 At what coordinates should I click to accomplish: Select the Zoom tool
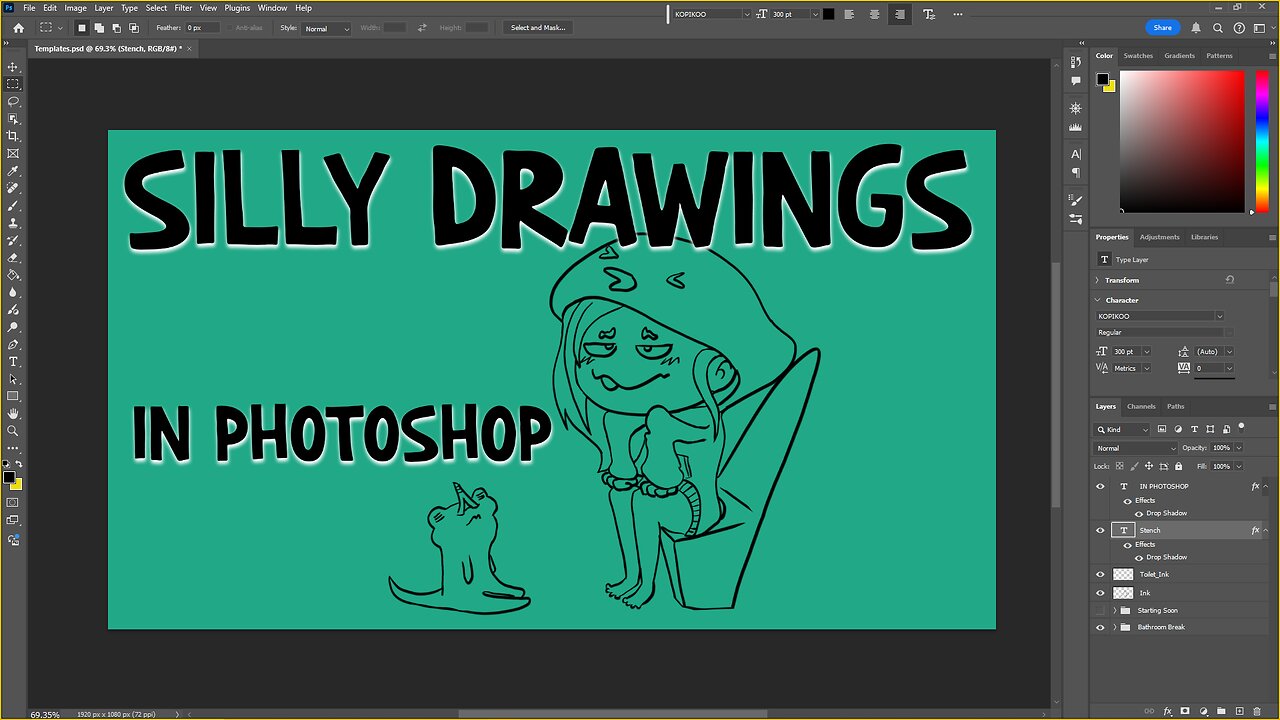[13, 430]
